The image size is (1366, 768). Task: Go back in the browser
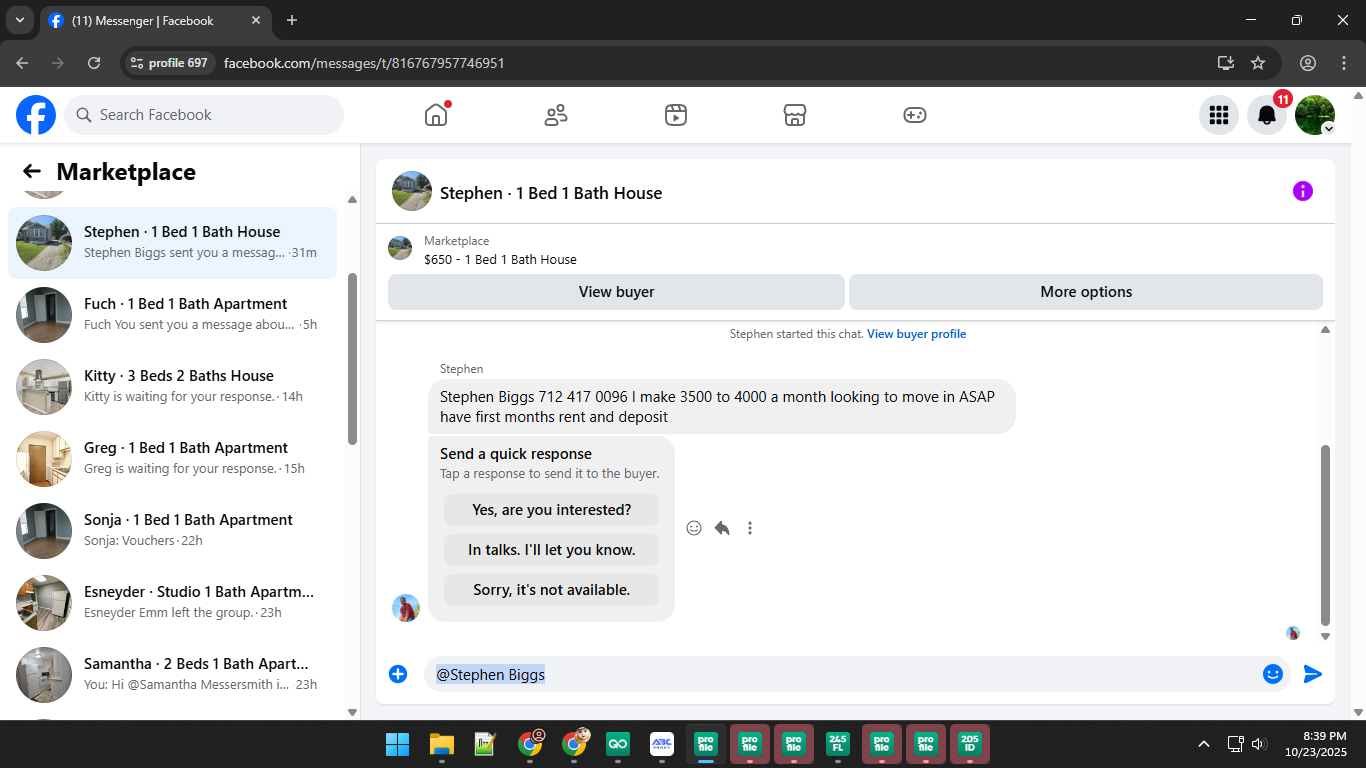pyautogui.click(x=22, y=63)
